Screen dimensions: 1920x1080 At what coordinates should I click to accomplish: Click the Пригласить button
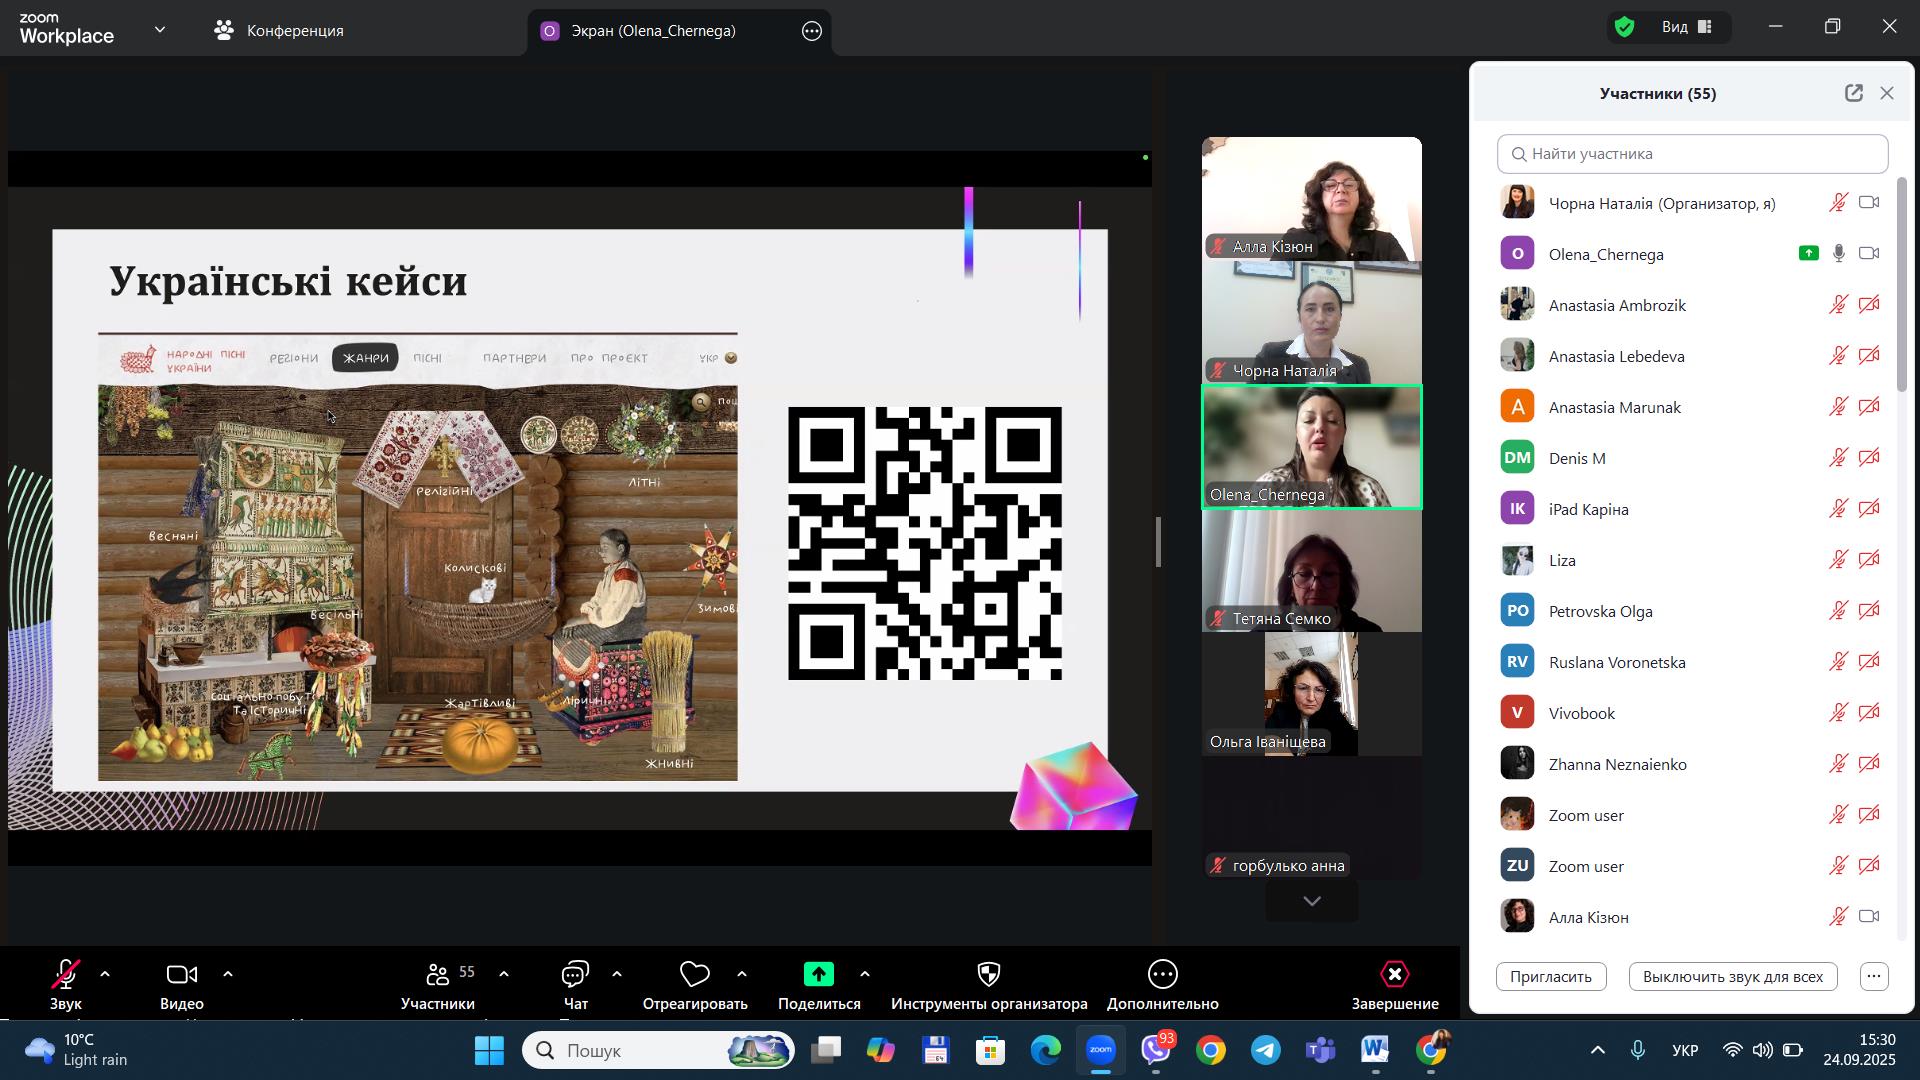tap(1551, 977)
